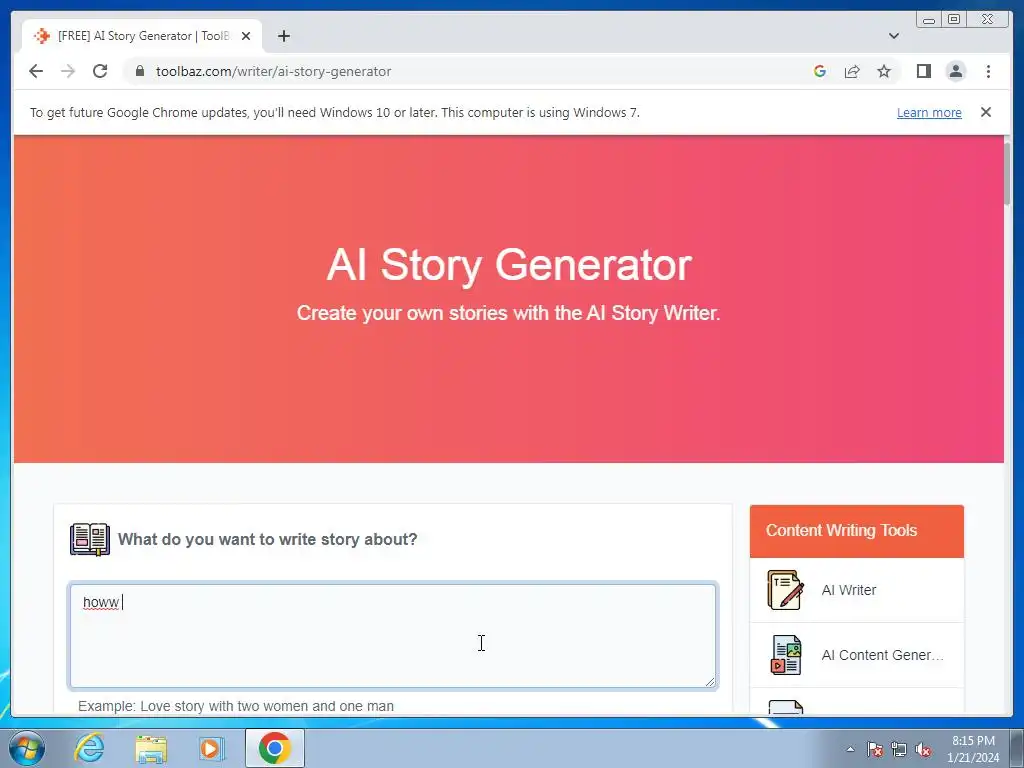Share this page using the share icon
The image size is (1024, 768).
click(852, 71)
